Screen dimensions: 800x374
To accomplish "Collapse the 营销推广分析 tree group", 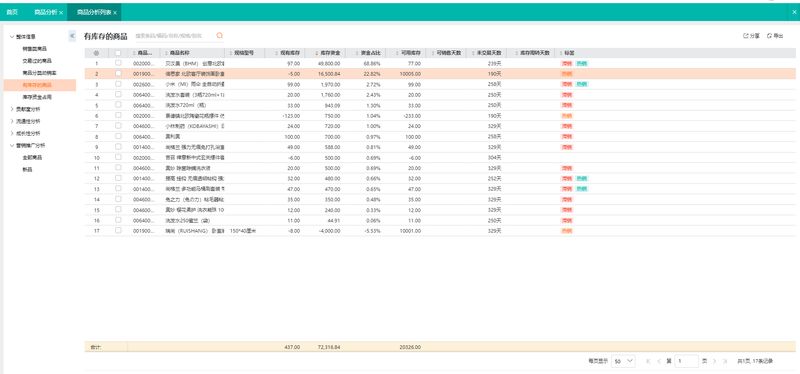I will (x=12, y=145).
